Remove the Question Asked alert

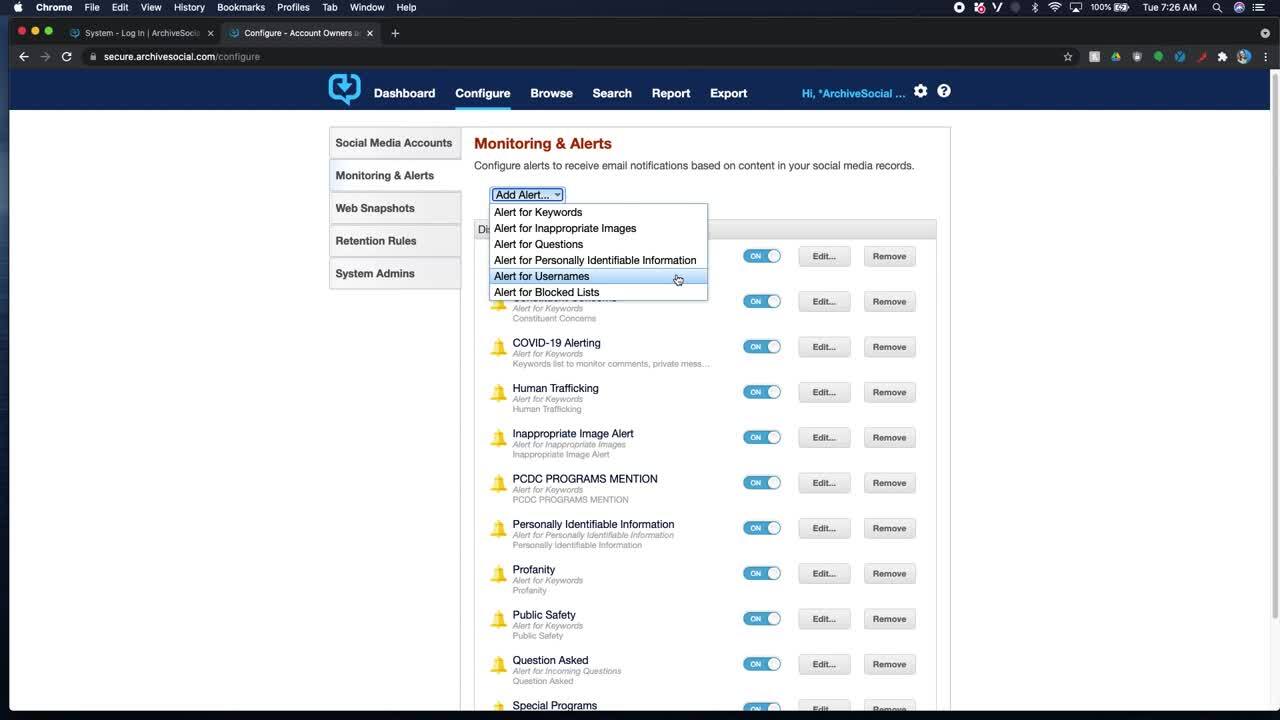(889, 664)
